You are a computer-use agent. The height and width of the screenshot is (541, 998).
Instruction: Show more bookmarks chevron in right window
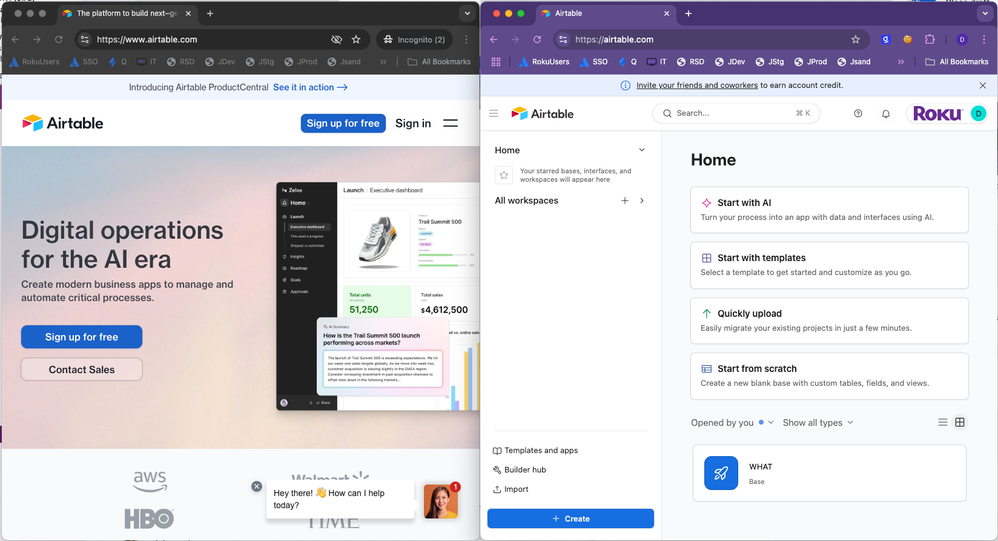click(x=901, y=62)
